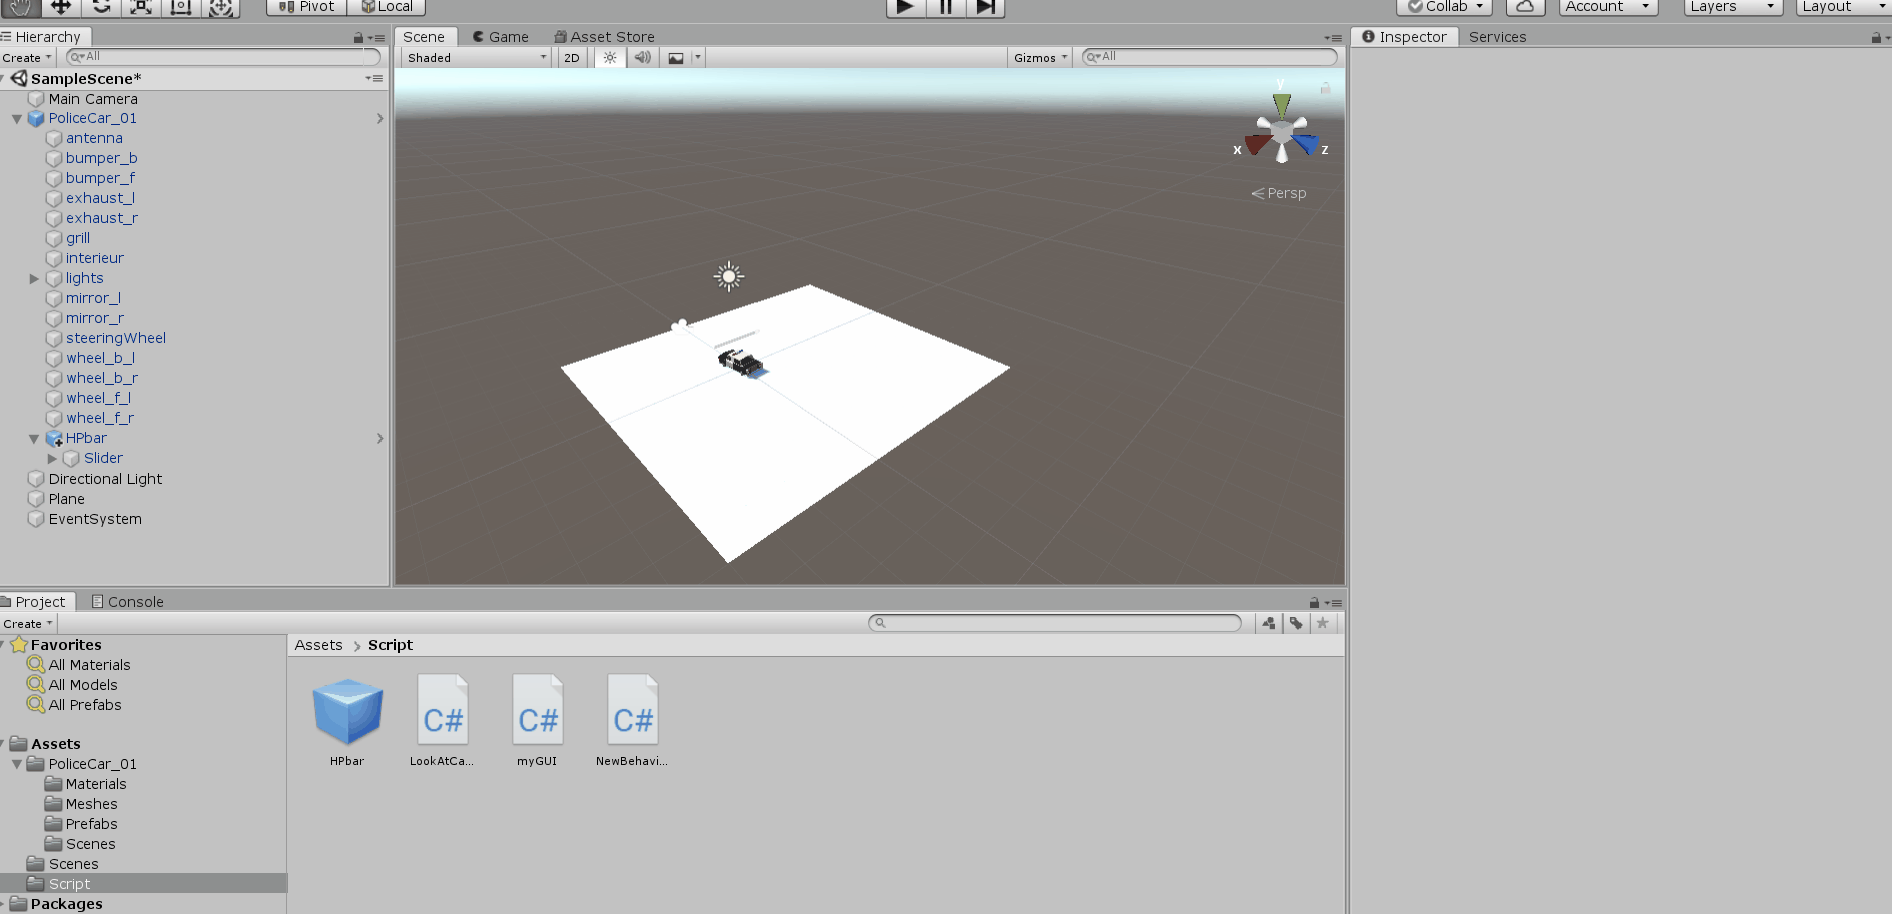Click the directional light sun gizmo
The image size is (1892, 914).
tap(729, 276)
